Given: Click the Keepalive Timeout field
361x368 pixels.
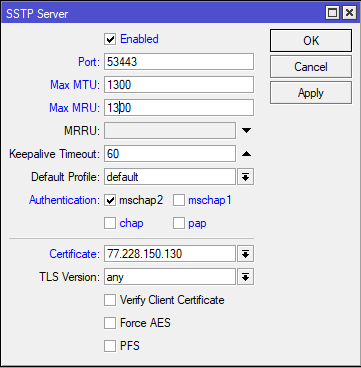Looking at the screenshot, I should (170, 154).
